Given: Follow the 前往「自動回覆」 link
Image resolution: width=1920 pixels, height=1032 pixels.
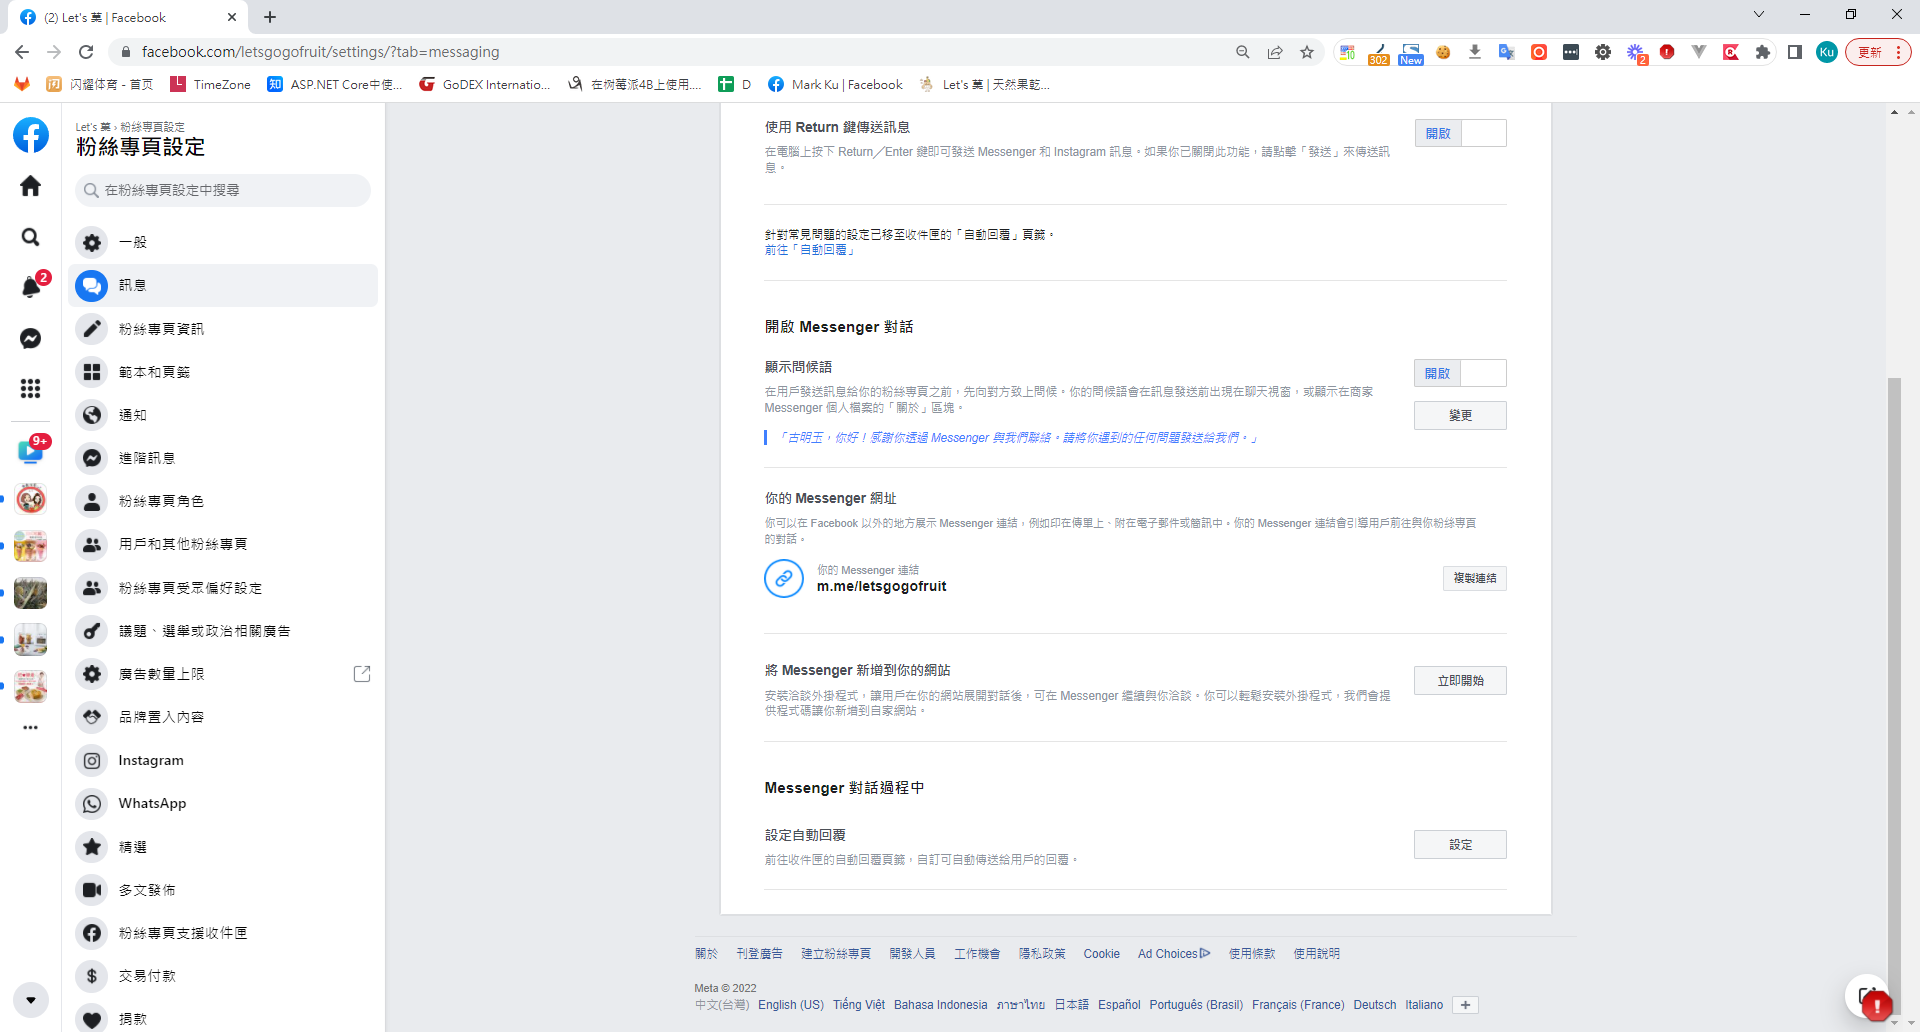Looking at the screenshot, I should pos(810,250).
